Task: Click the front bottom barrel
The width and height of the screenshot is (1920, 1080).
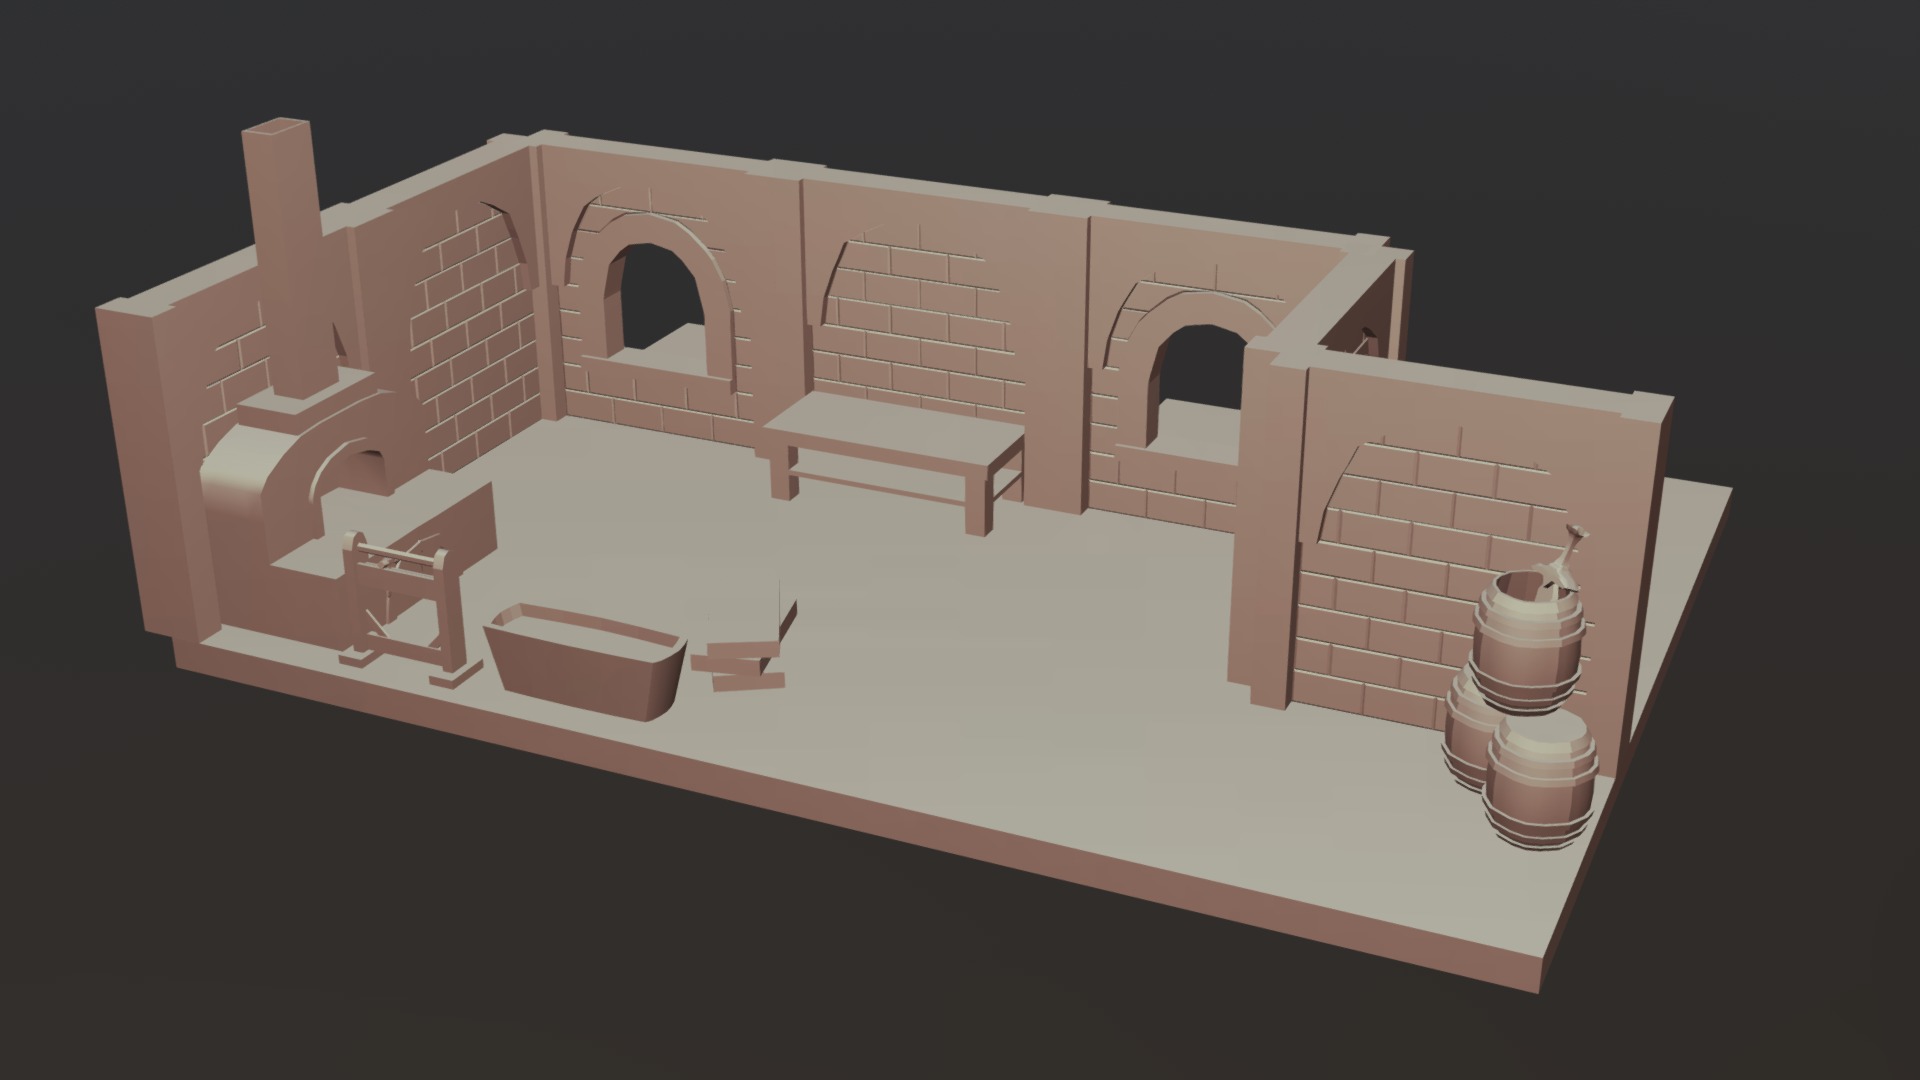Action: (1540, 780)
